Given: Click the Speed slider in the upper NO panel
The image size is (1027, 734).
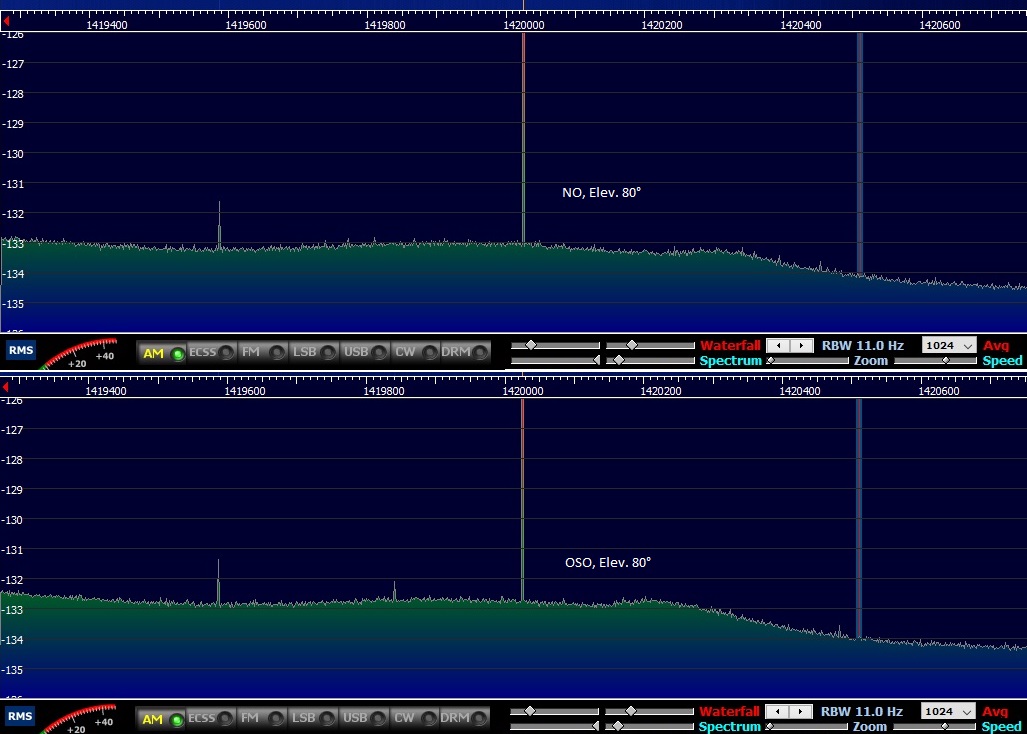Looking at the screenshot, I should [x=935, y=360].
